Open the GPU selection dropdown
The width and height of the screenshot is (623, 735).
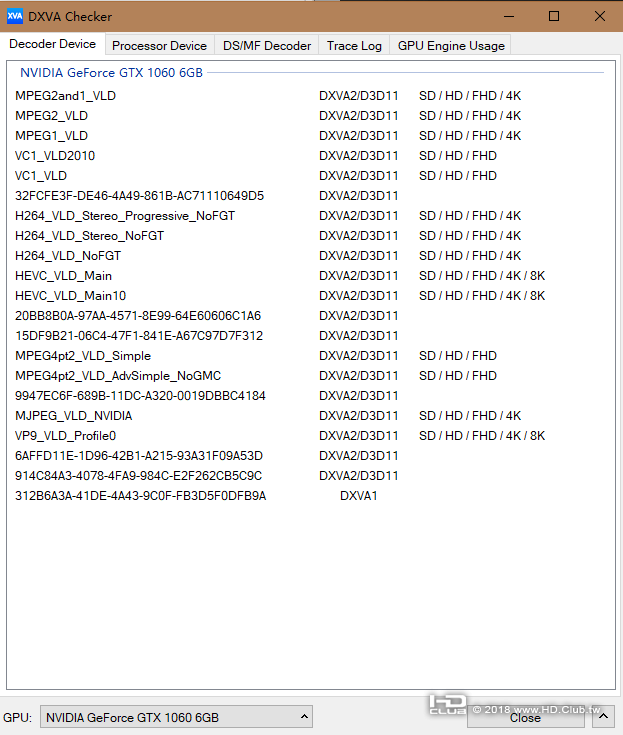pyautogui.click(x=176, y=717)
